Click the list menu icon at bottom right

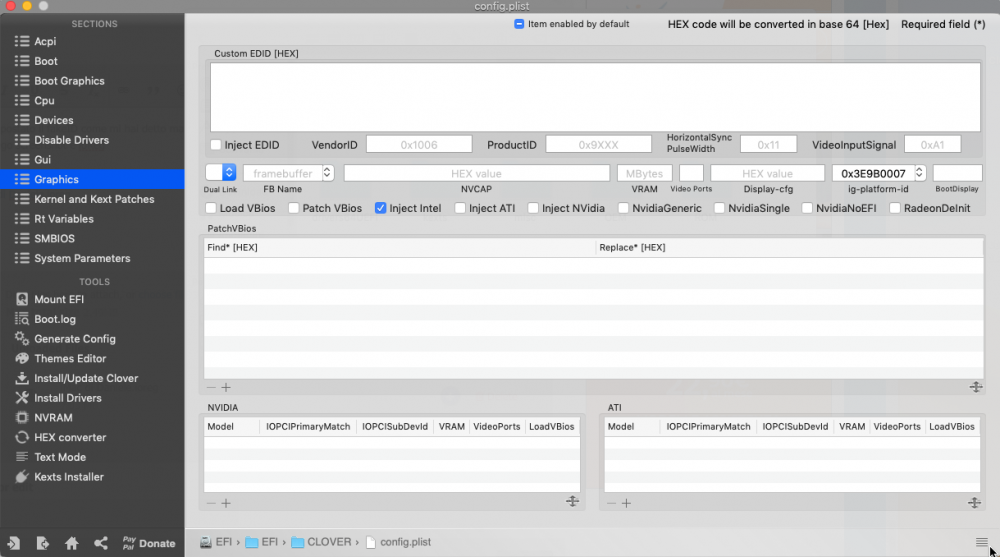tap(982, 542)
